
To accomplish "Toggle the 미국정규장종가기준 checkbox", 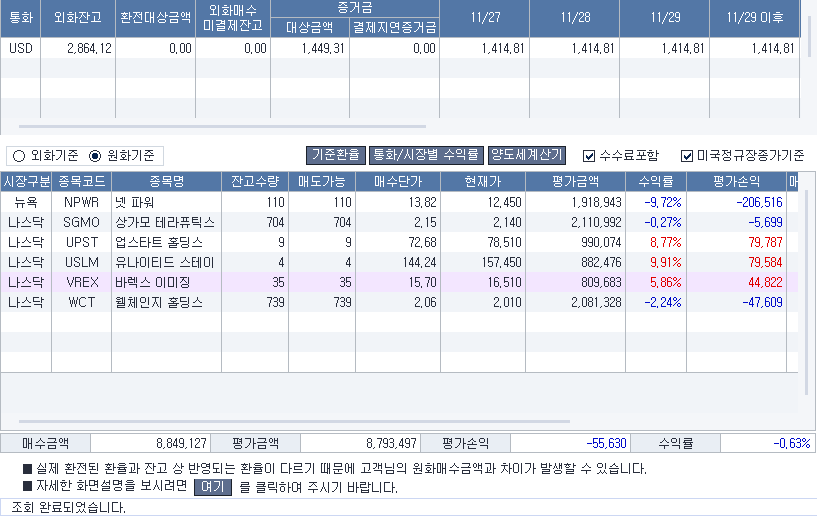I will point(686,156).
